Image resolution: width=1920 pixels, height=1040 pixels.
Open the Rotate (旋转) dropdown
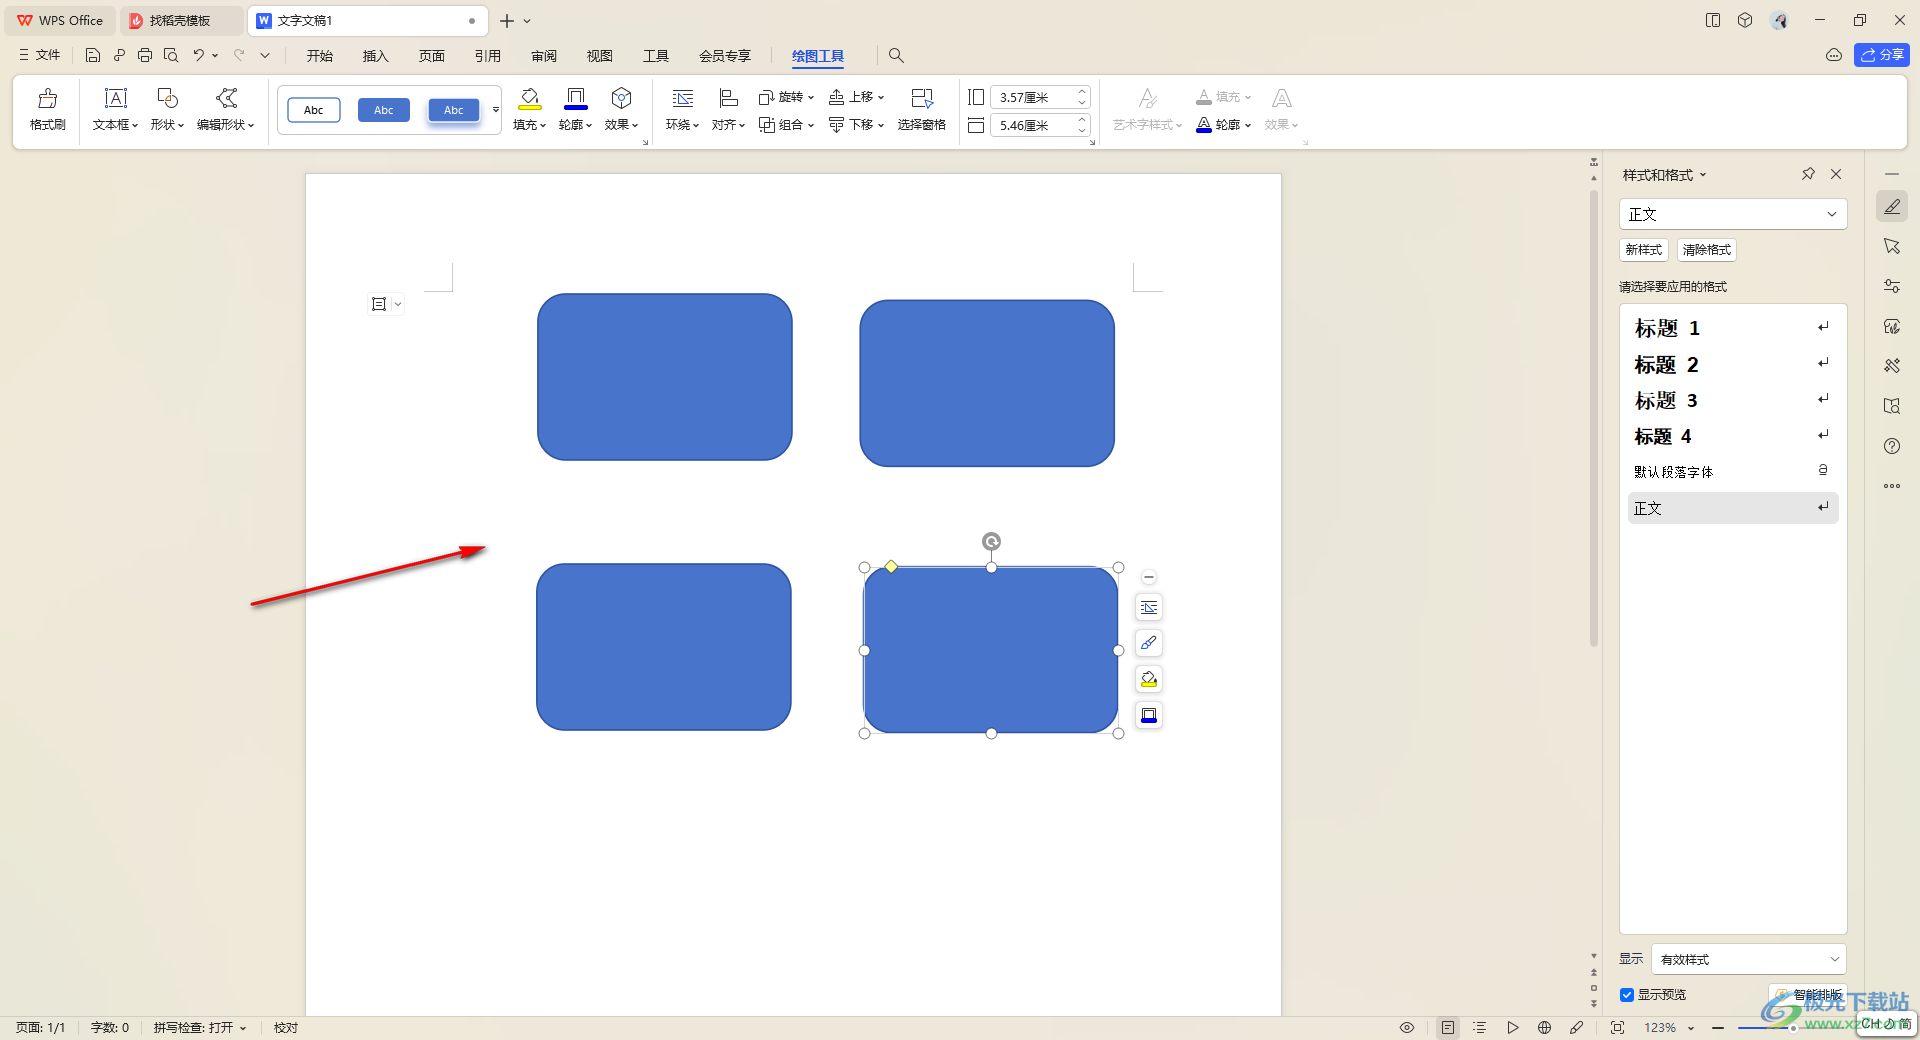click(x=786, y=97)
